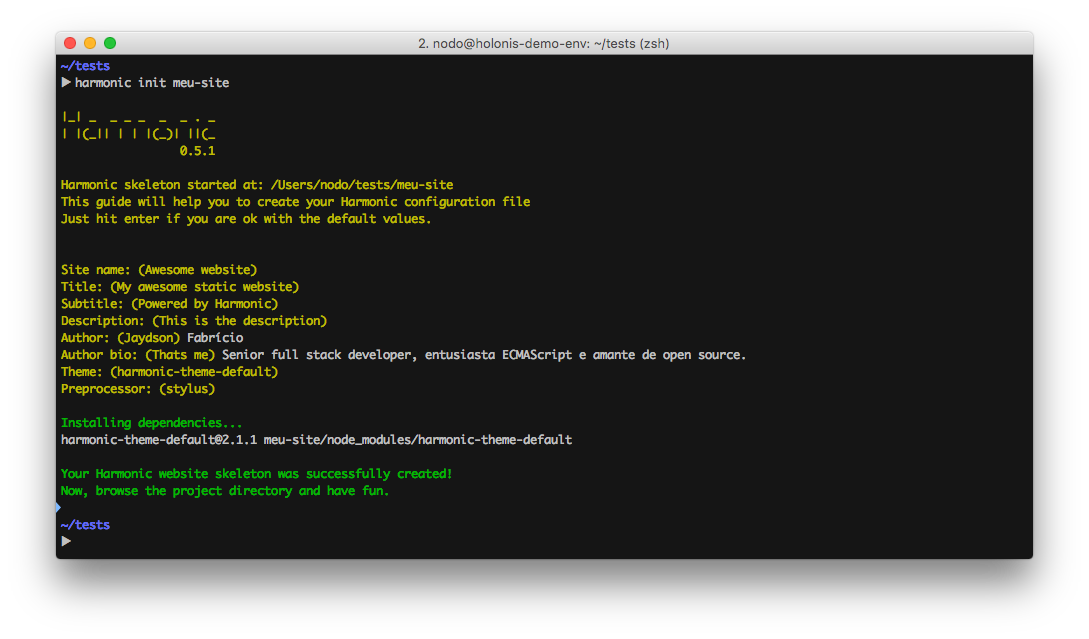This screenshot has height=639, width=1089.
Task: Click the blue marker at terminal's left edge
Action: pos(58,508)
